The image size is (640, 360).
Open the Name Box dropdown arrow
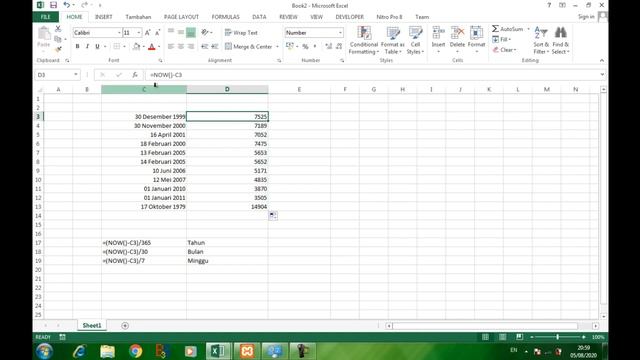[76, 75]
